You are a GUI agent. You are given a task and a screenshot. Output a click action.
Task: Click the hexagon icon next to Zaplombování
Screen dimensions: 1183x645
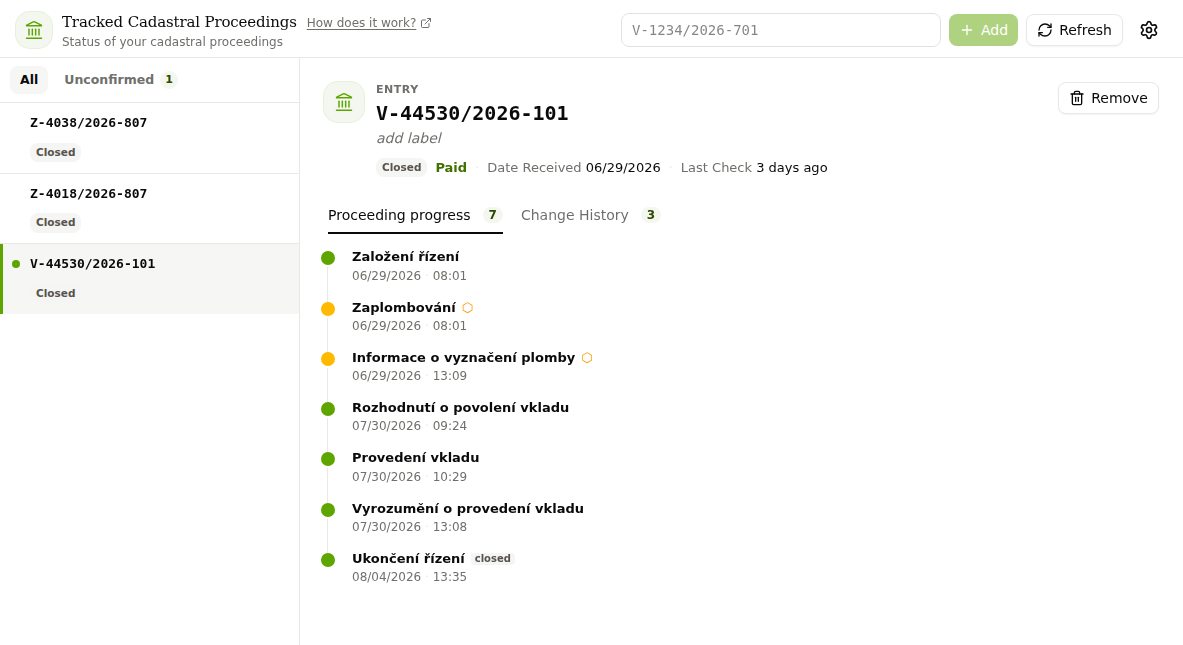(x=468, y=308)
